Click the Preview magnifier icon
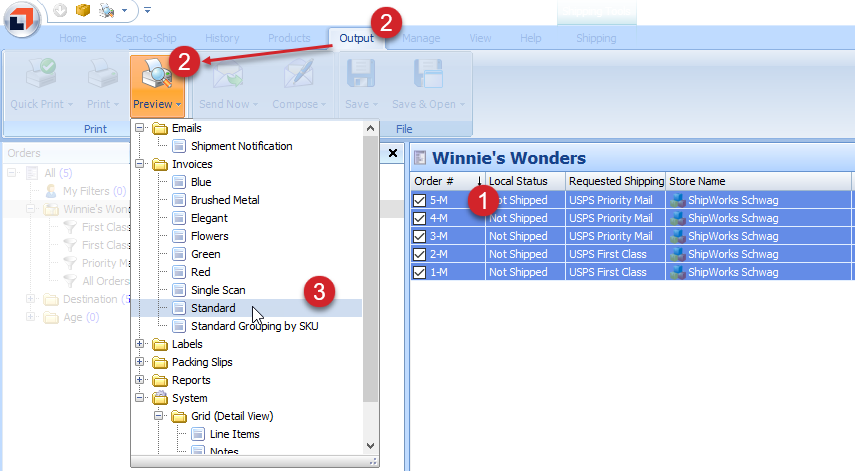 point(157,75)
